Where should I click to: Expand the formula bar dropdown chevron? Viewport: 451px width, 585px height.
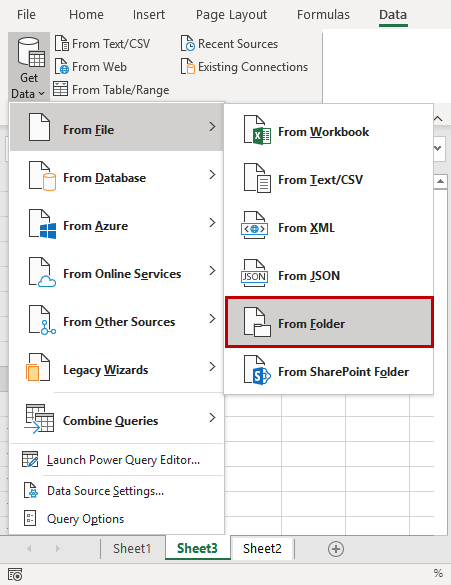click(439, 148)
